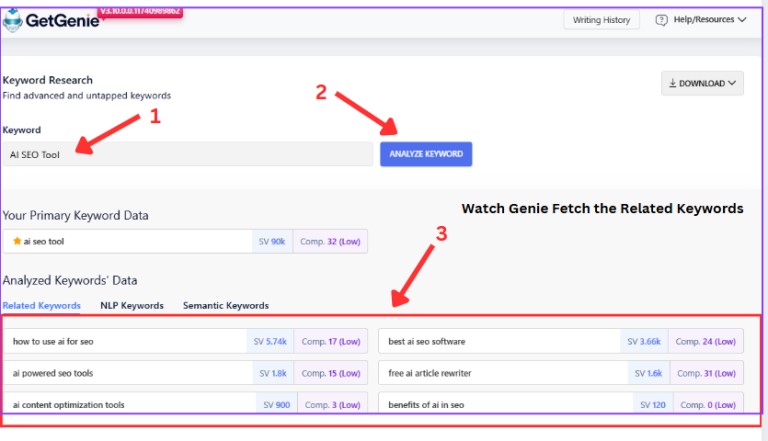Open the Help/Resources question icon

tap(661, 20)
